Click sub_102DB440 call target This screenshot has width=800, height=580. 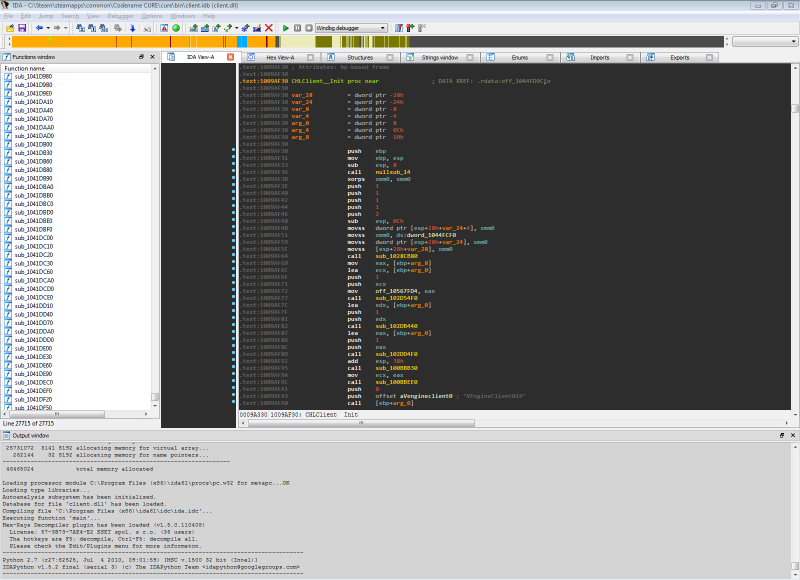(x=396, y=326)
